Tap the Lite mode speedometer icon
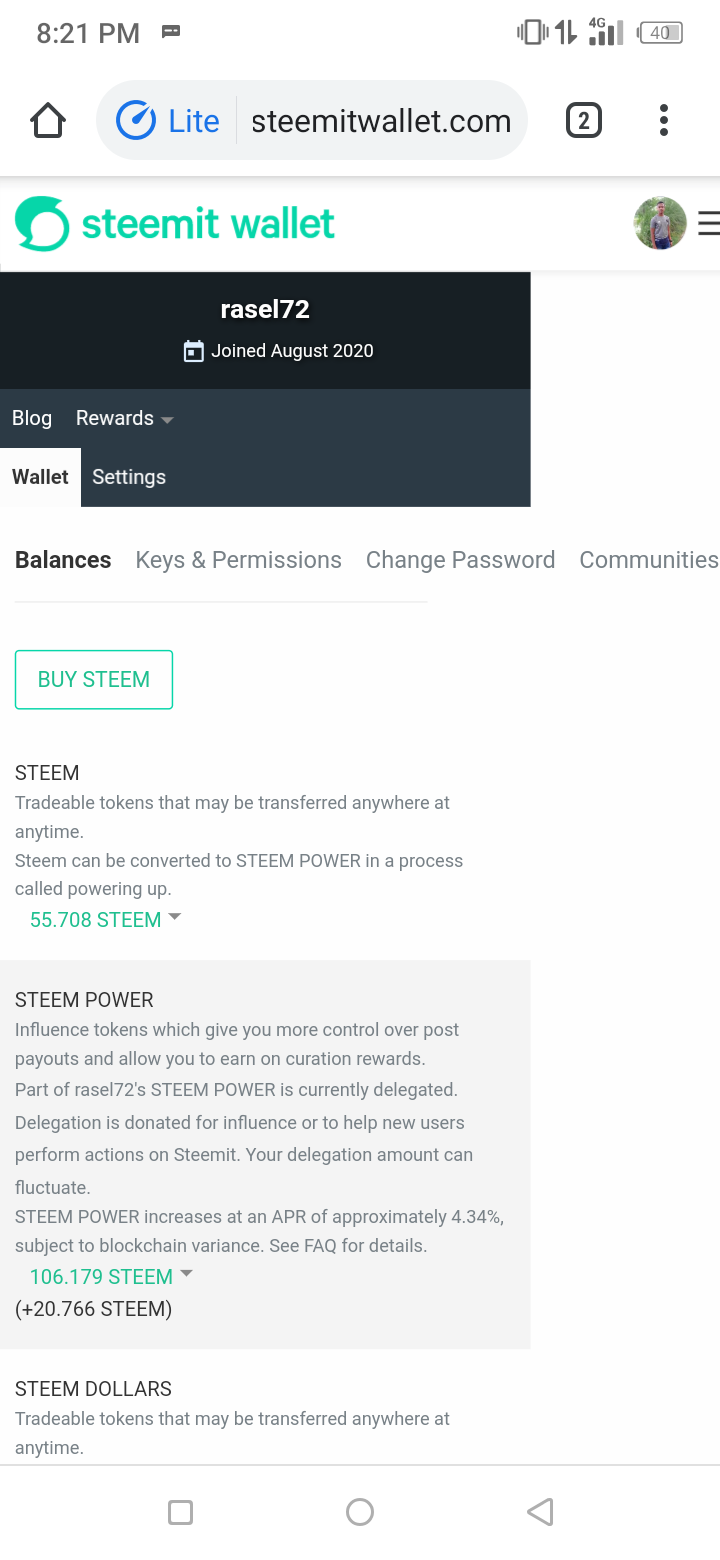Viewport: 720px width, 1560px height. click(136, 121)
